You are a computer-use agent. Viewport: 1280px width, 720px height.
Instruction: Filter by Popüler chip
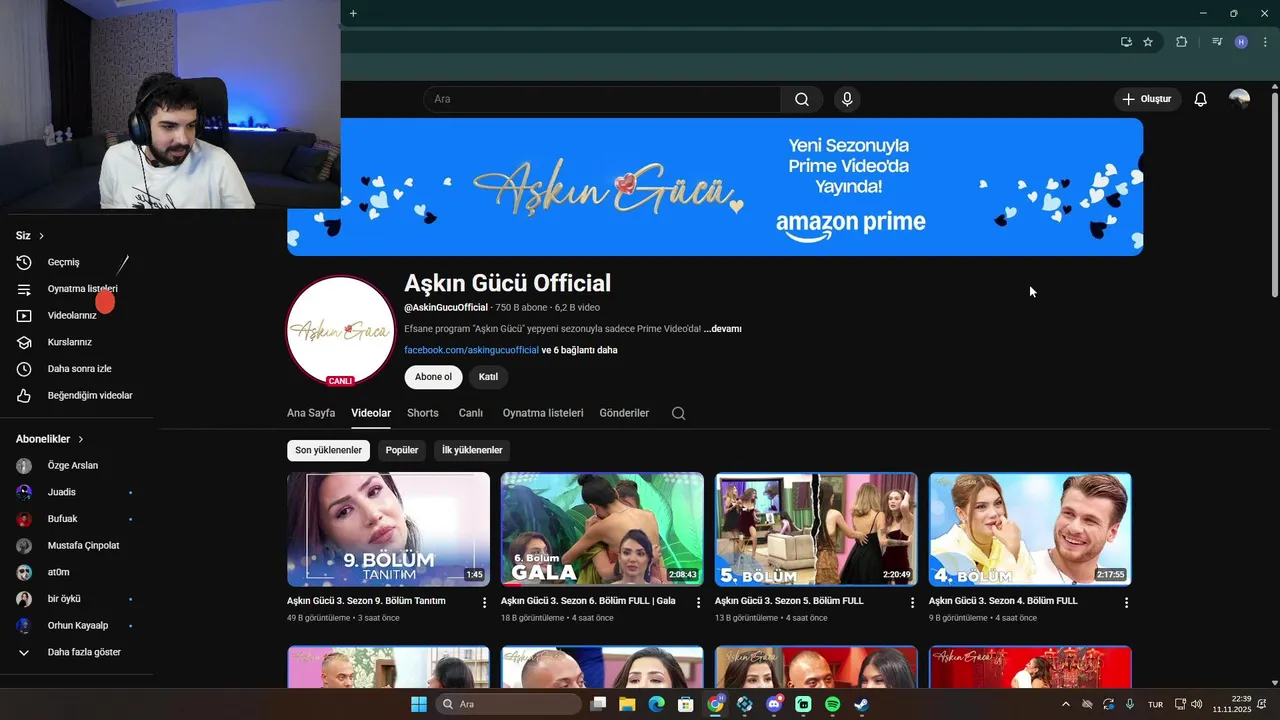click(x=402, y=450)
